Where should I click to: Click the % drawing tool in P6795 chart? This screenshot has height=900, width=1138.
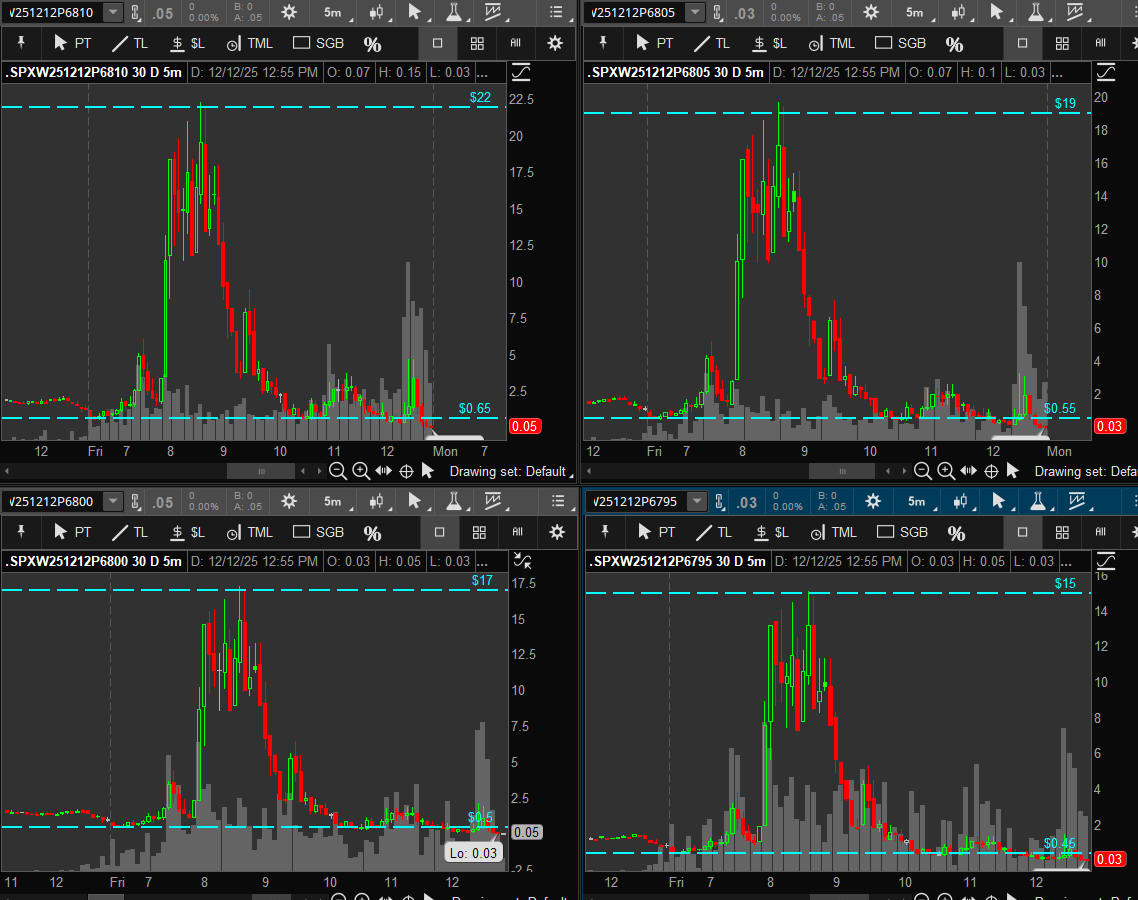(956, 533)
